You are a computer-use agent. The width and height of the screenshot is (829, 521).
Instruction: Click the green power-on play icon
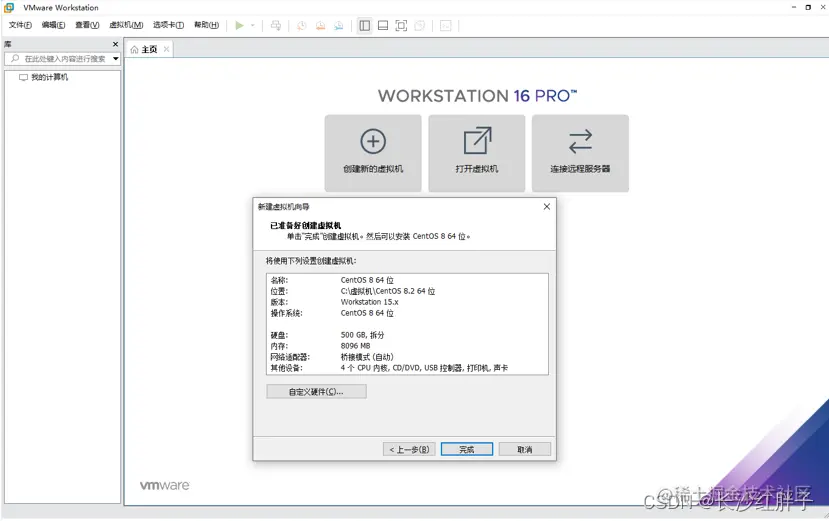pyautogui.click(x=240, y=25)
